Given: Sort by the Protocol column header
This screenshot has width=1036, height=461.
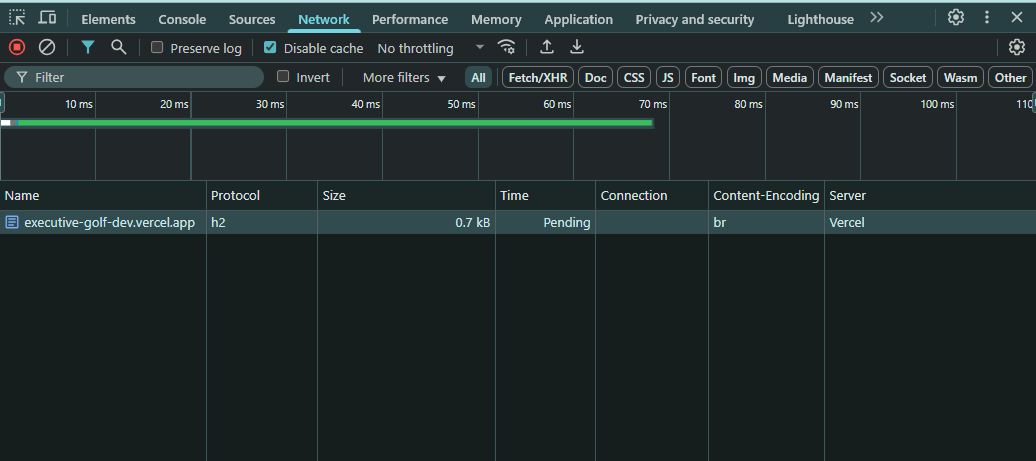Looking at the screenshot, I should pyautogui.click(x=262, y=195).
